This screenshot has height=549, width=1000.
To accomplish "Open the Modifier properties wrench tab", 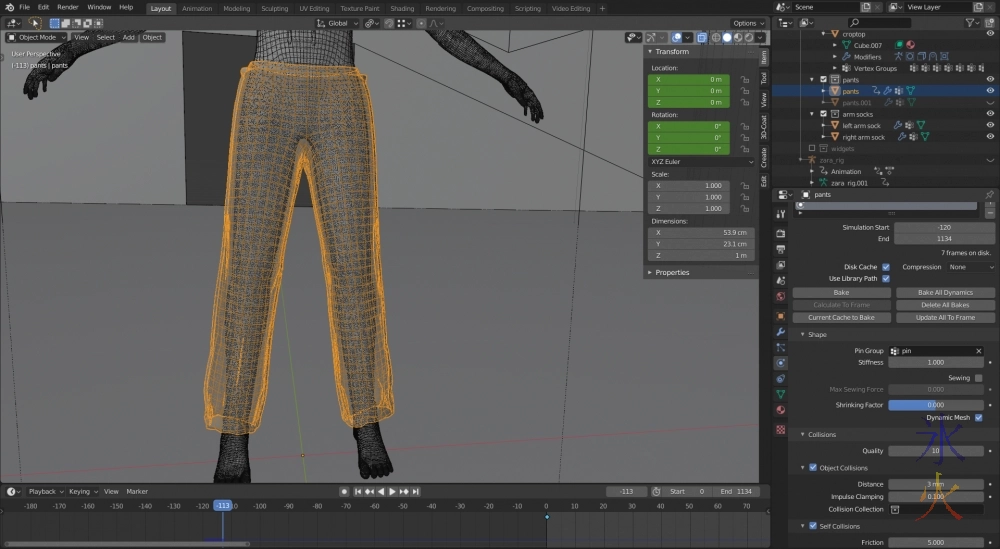I will (781, 331).
